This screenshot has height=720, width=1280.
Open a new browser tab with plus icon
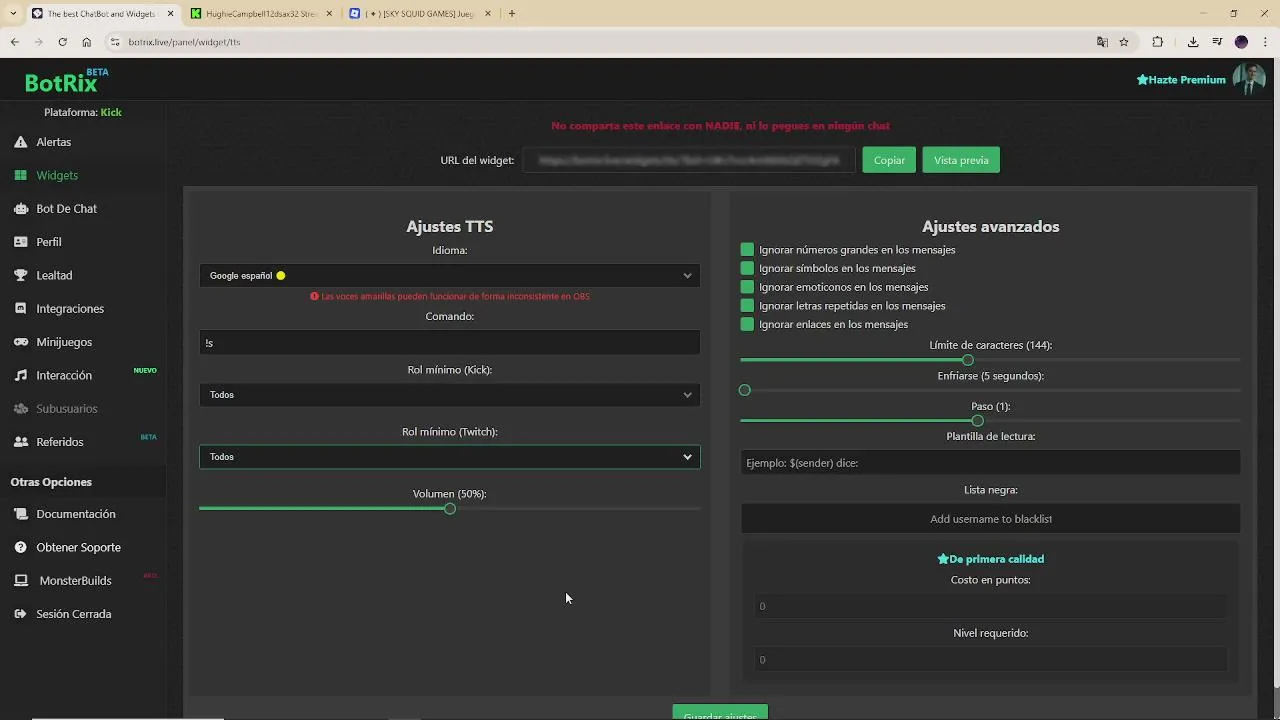(x=511, y=13)
